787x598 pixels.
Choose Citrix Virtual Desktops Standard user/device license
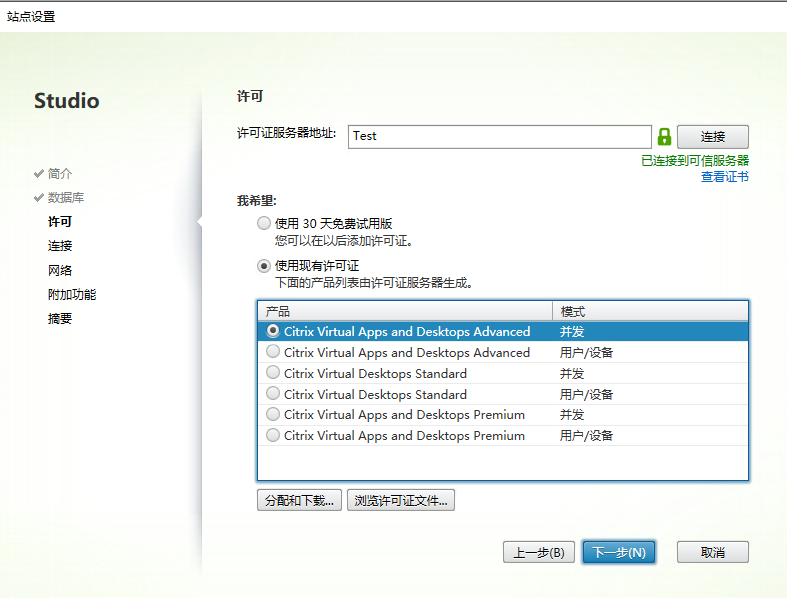pos(273,394)
